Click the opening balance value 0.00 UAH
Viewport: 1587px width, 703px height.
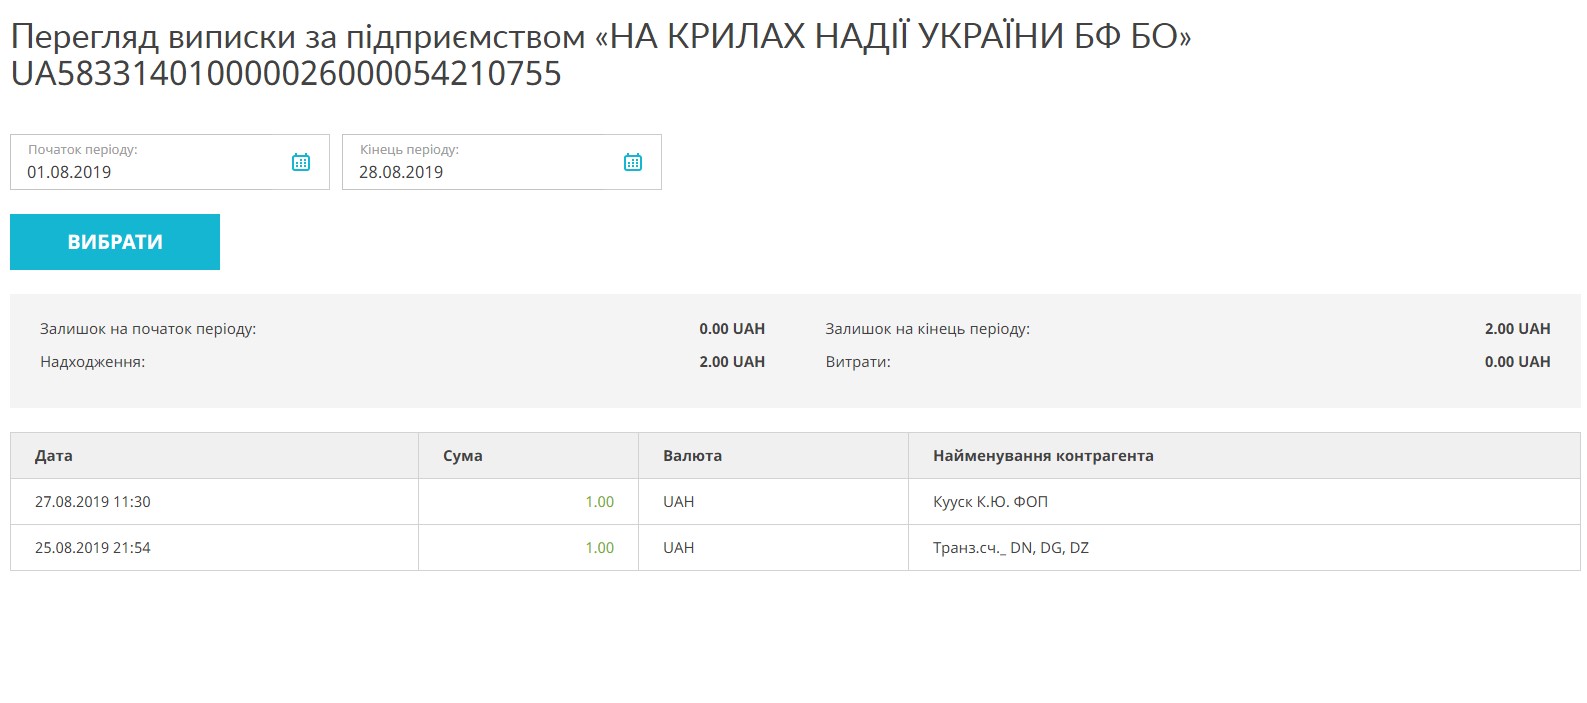731,329
